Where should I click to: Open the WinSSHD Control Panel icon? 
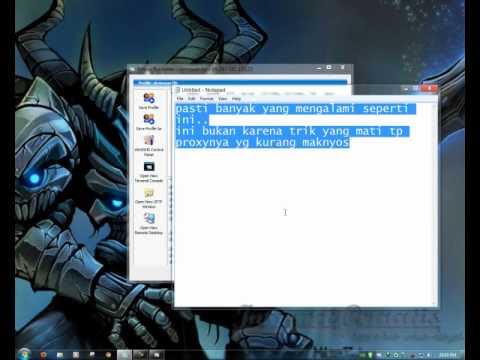coord(149,140)
